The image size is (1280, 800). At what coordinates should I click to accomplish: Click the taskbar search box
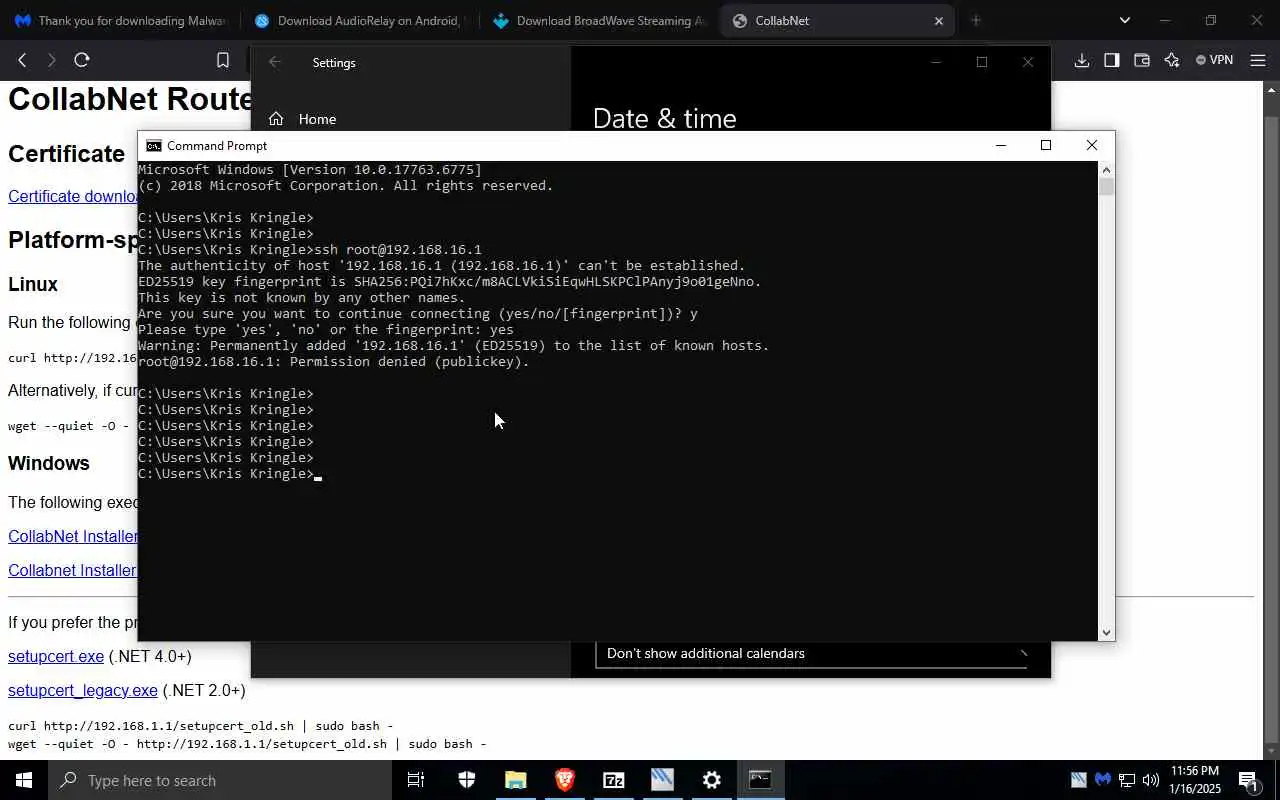click(220, 780)
